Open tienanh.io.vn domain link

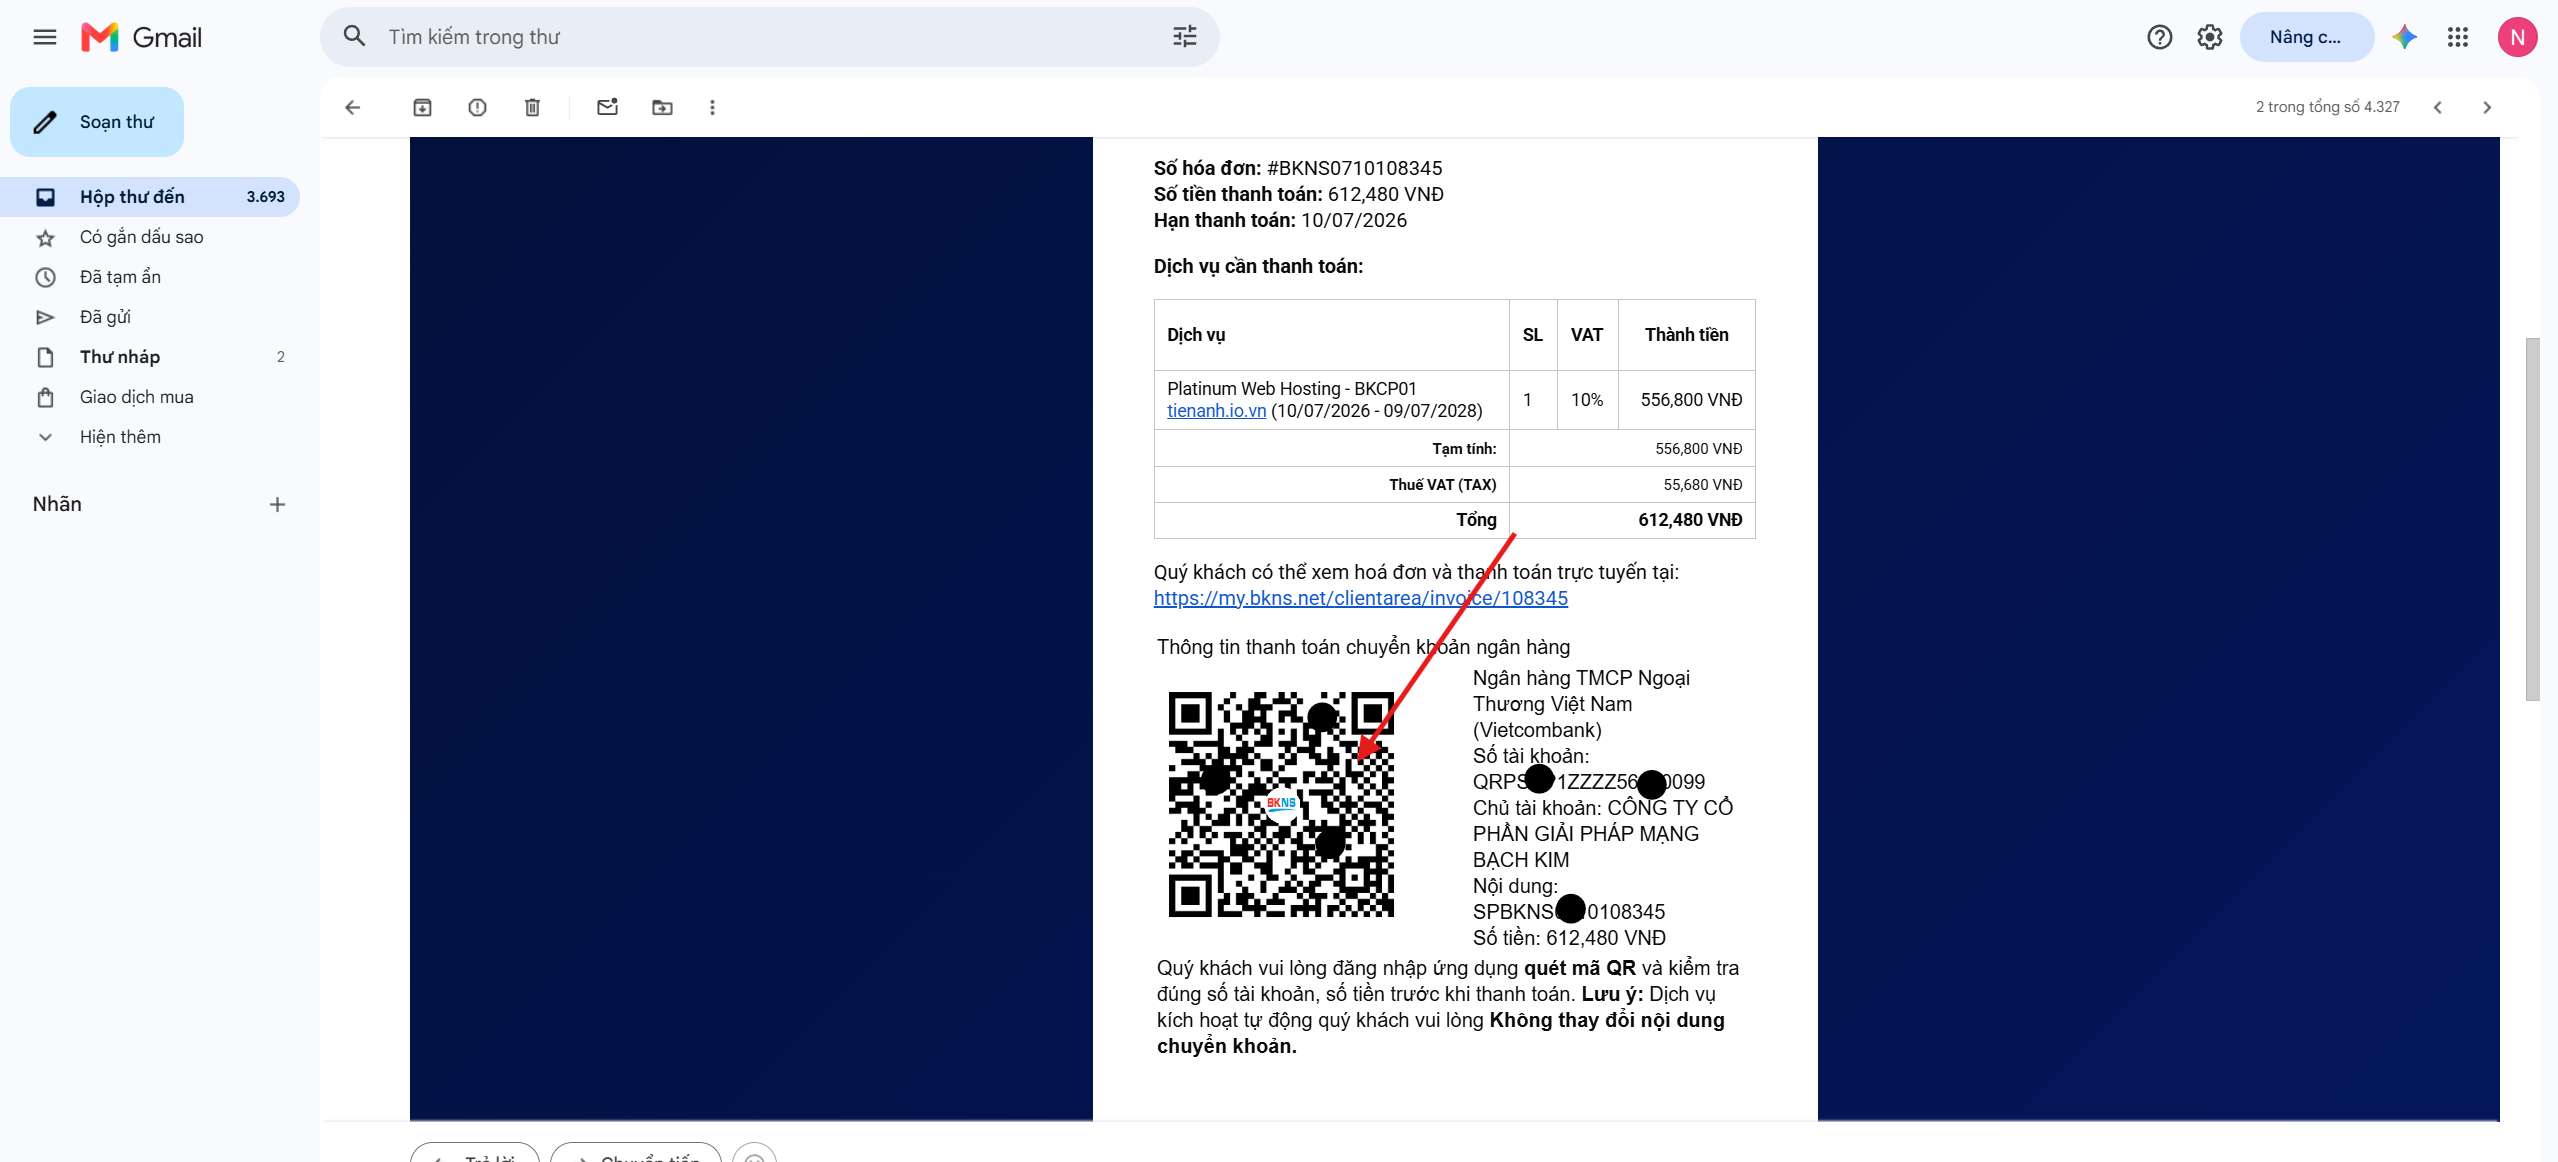(x=1216, y=411)
